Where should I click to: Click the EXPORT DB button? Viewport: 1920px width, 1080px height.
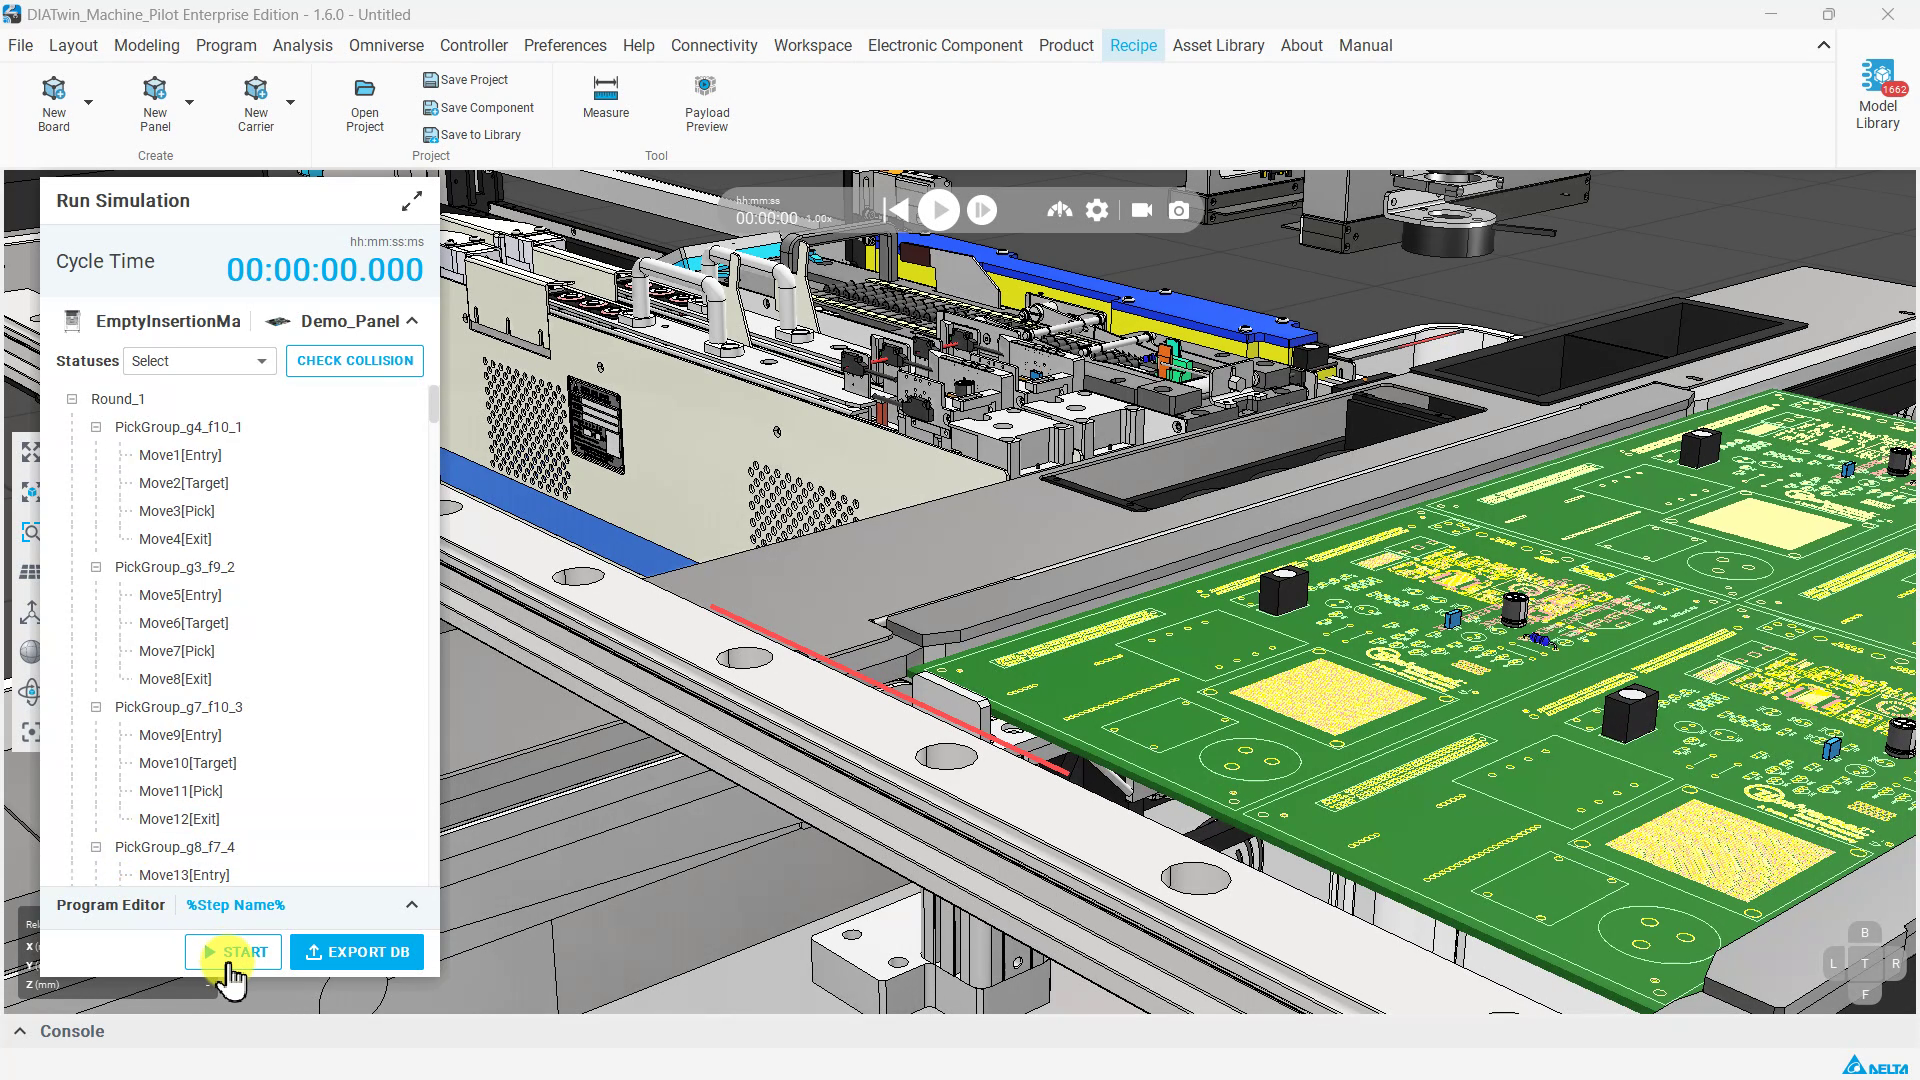[357, 952]
